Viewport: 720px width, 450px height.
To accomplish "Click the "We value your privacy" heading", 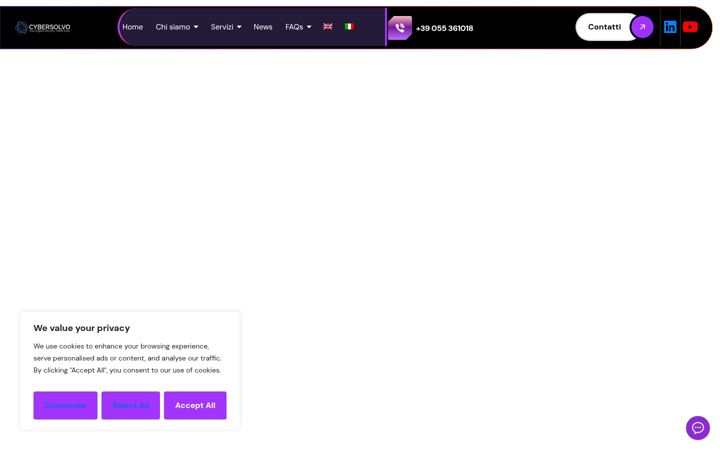I will point(82,328).
